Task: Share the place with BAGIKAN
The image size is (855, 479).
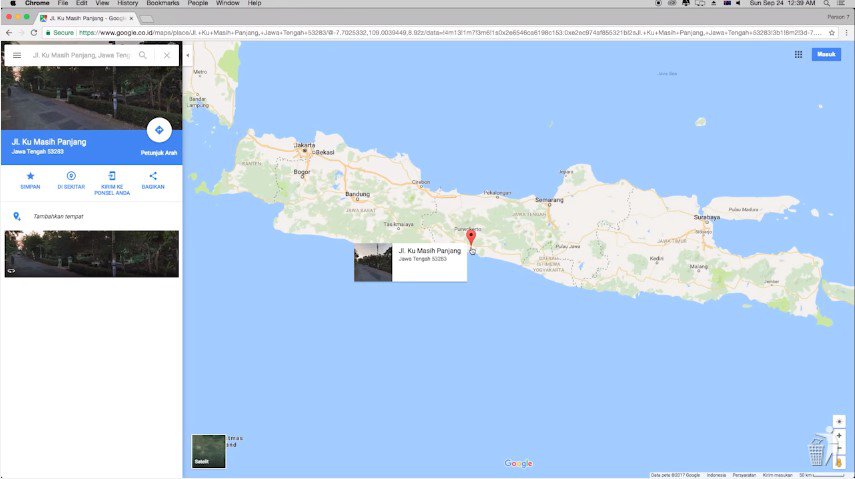Action: pyautogui.click(x=153, y=179)
